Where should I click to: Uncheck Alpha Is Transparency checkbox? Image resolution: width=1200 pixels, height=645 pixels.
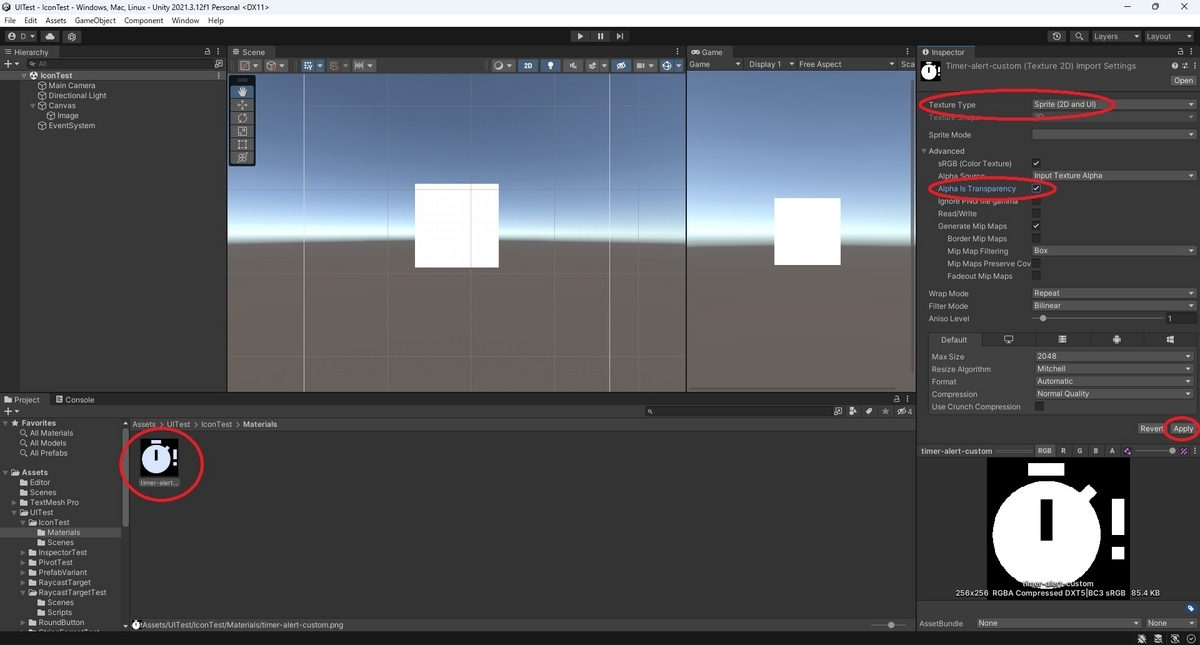tap(1036, 188)
